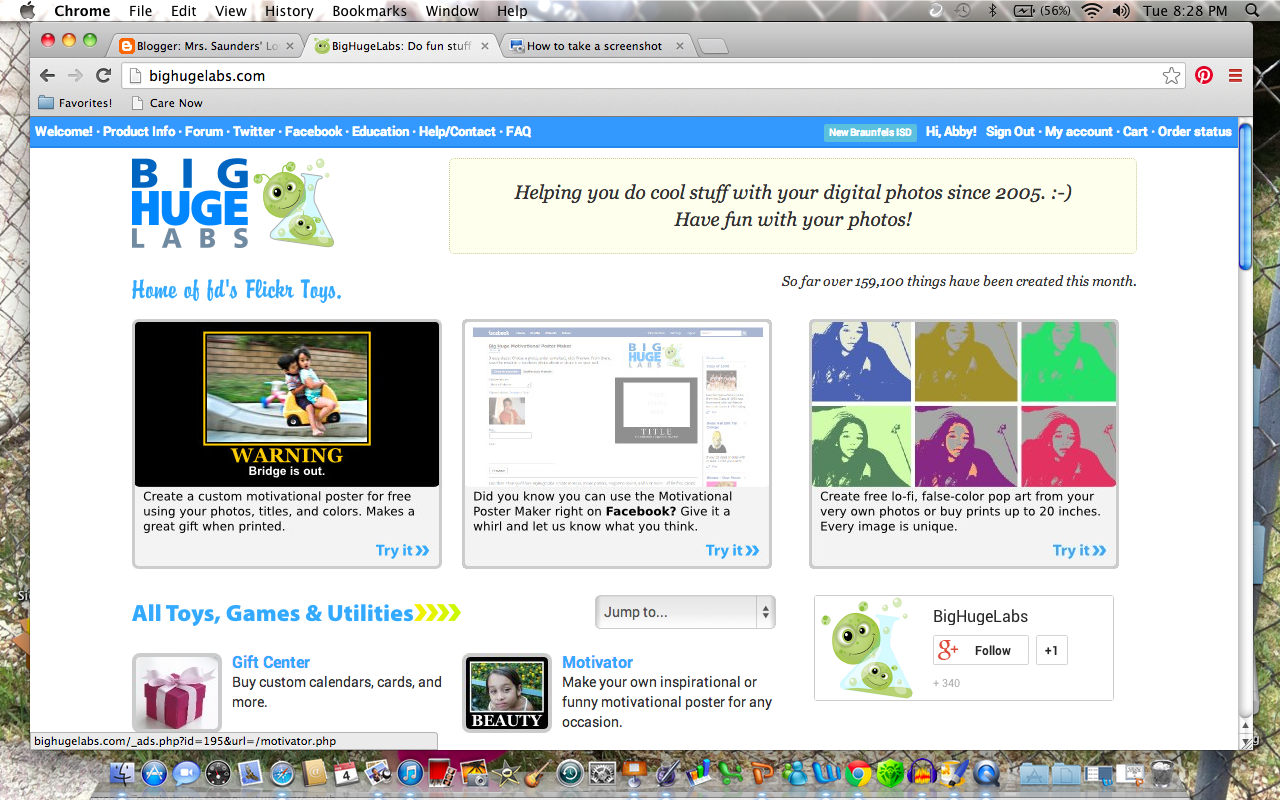1280x800 pixels.
Task: Open the Motivator link
Action: click(597, 662)
